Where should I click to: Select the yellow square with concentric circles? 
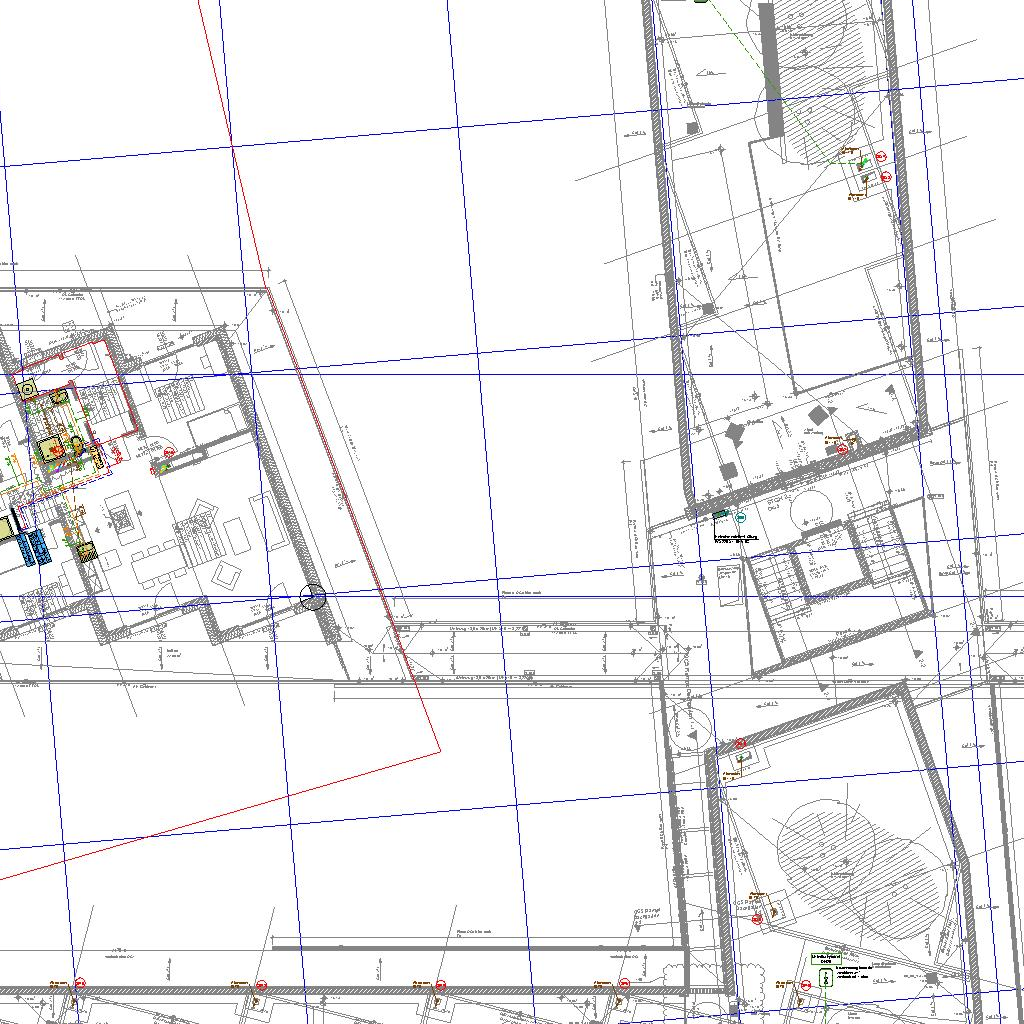pos(28,389)
